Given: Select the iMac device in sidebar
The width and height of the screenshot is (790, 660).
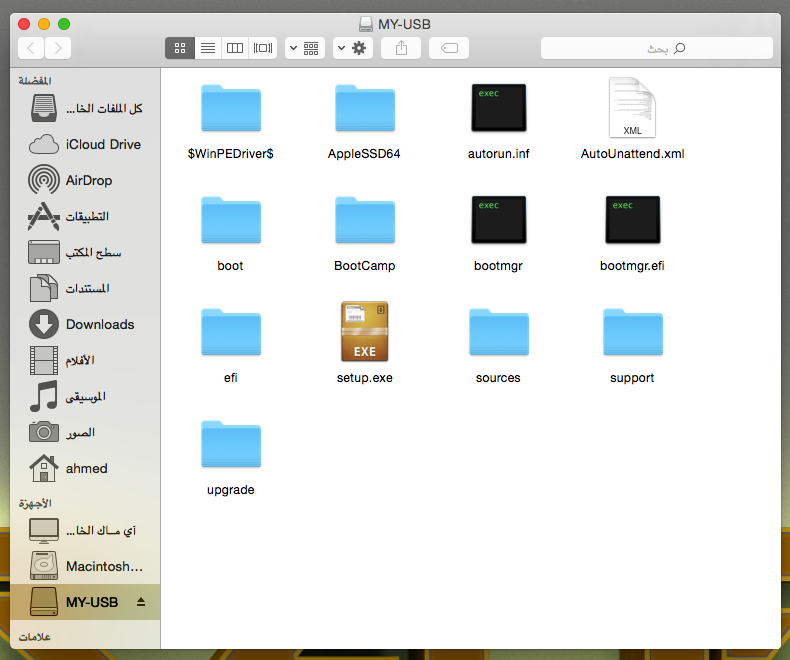Looking at the screenshot, I should (85, 531).
